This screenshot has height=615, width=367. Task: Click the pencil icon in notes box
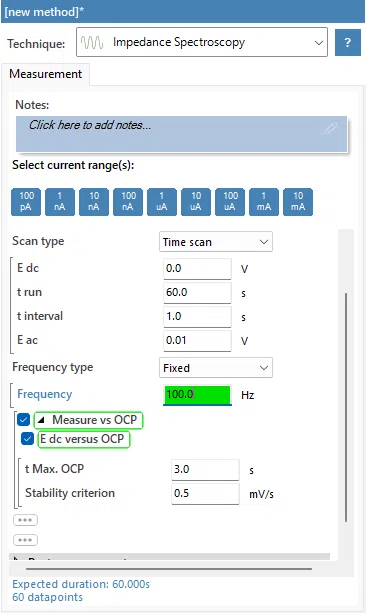tap(329, 128)
